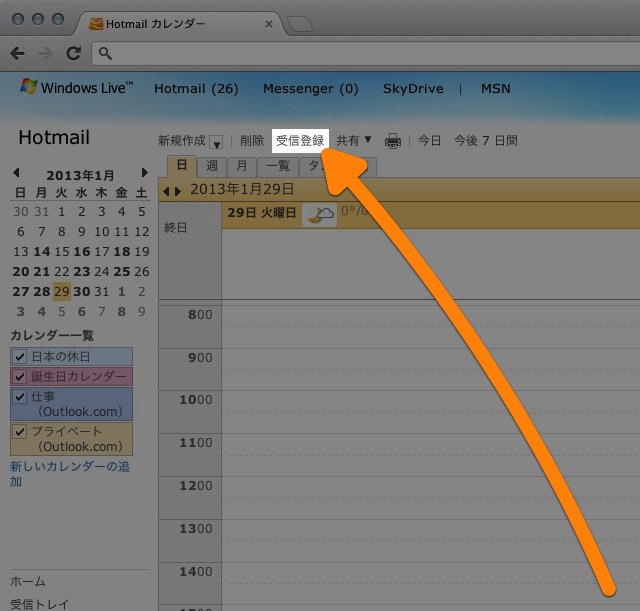The width and height of the screenshot is (640, 611).
Task: Go to previous month in mini calendar
Action: click(x=16, y=173)
